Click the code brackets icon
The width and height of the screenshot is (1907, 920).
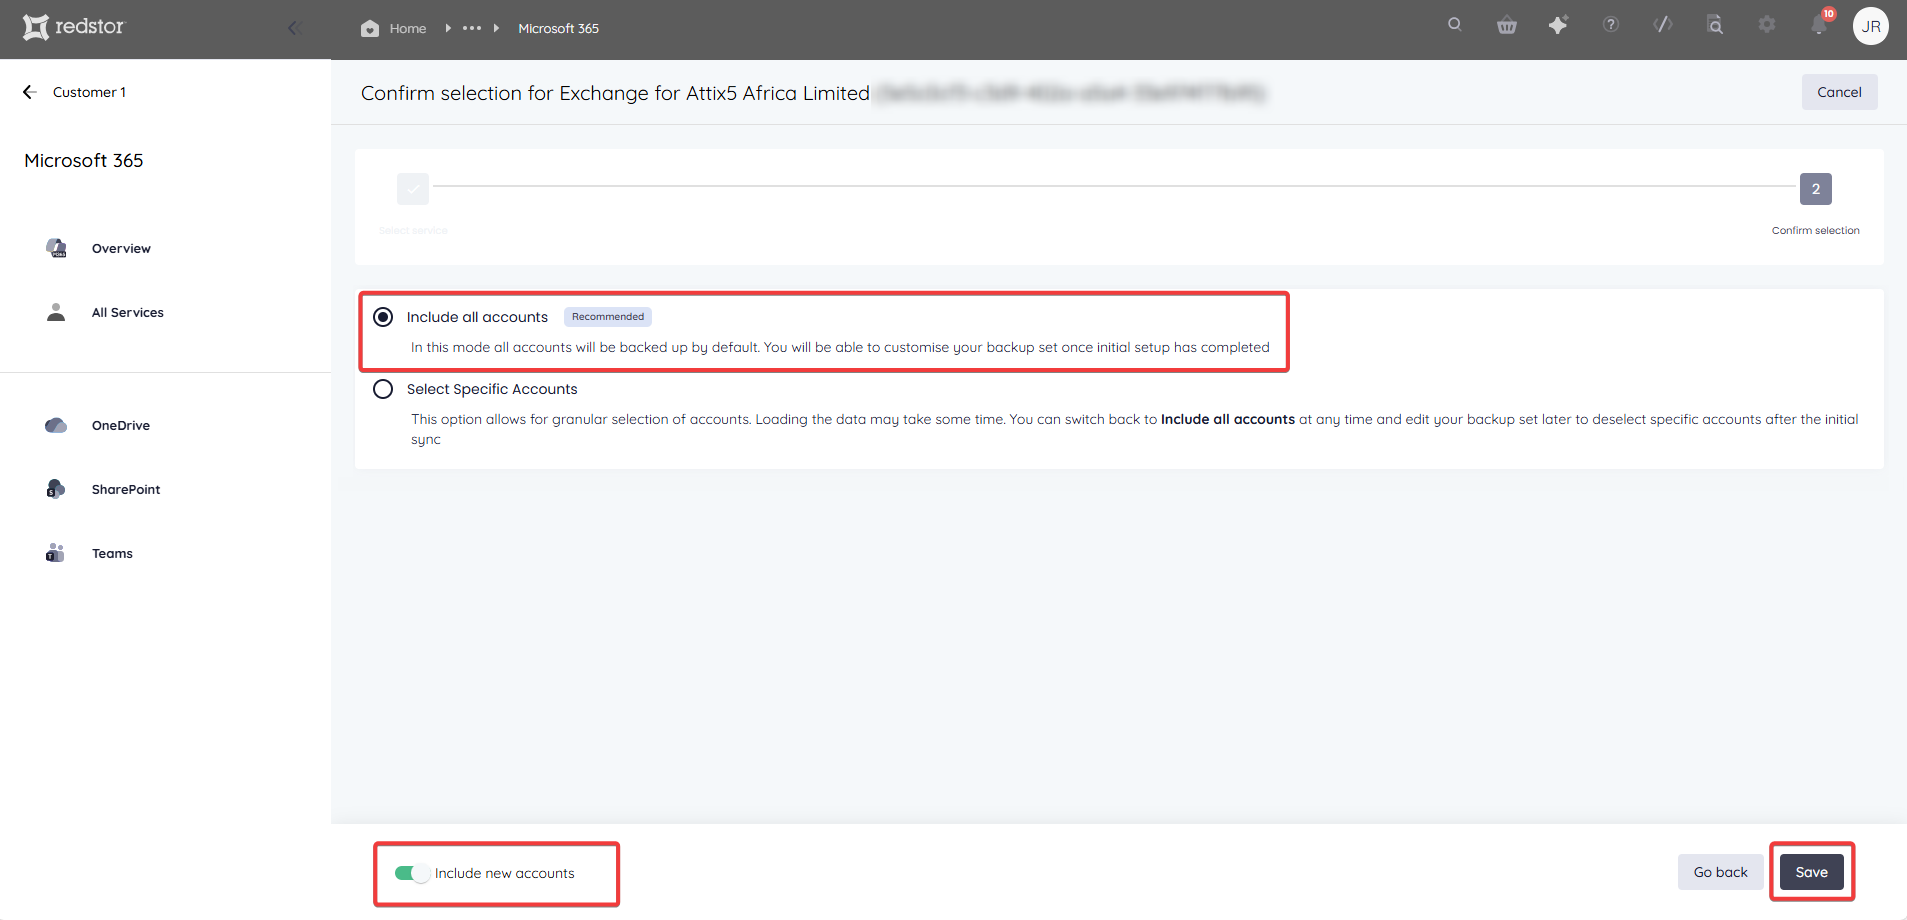1663,25
